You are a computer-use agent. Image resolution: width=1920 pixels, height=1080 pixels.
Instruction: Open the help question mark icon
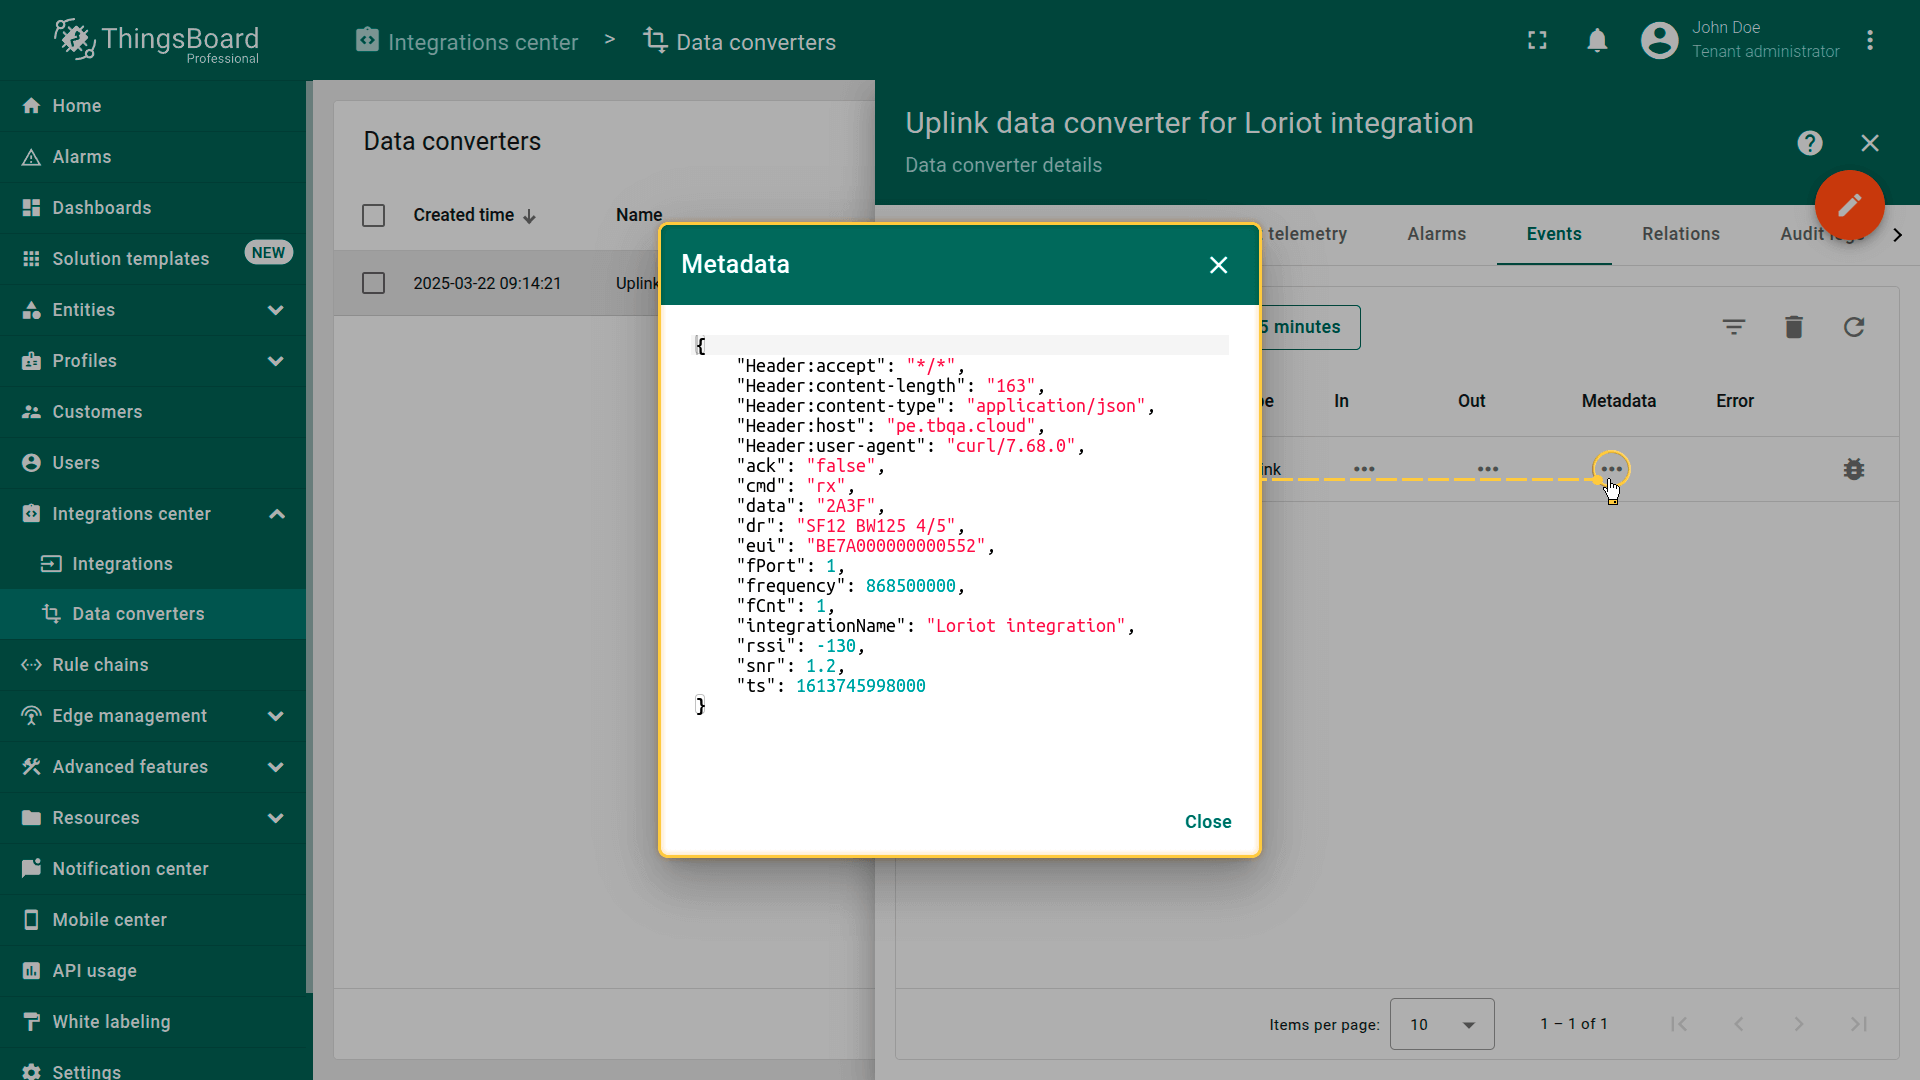click(x=1809, y=143)
